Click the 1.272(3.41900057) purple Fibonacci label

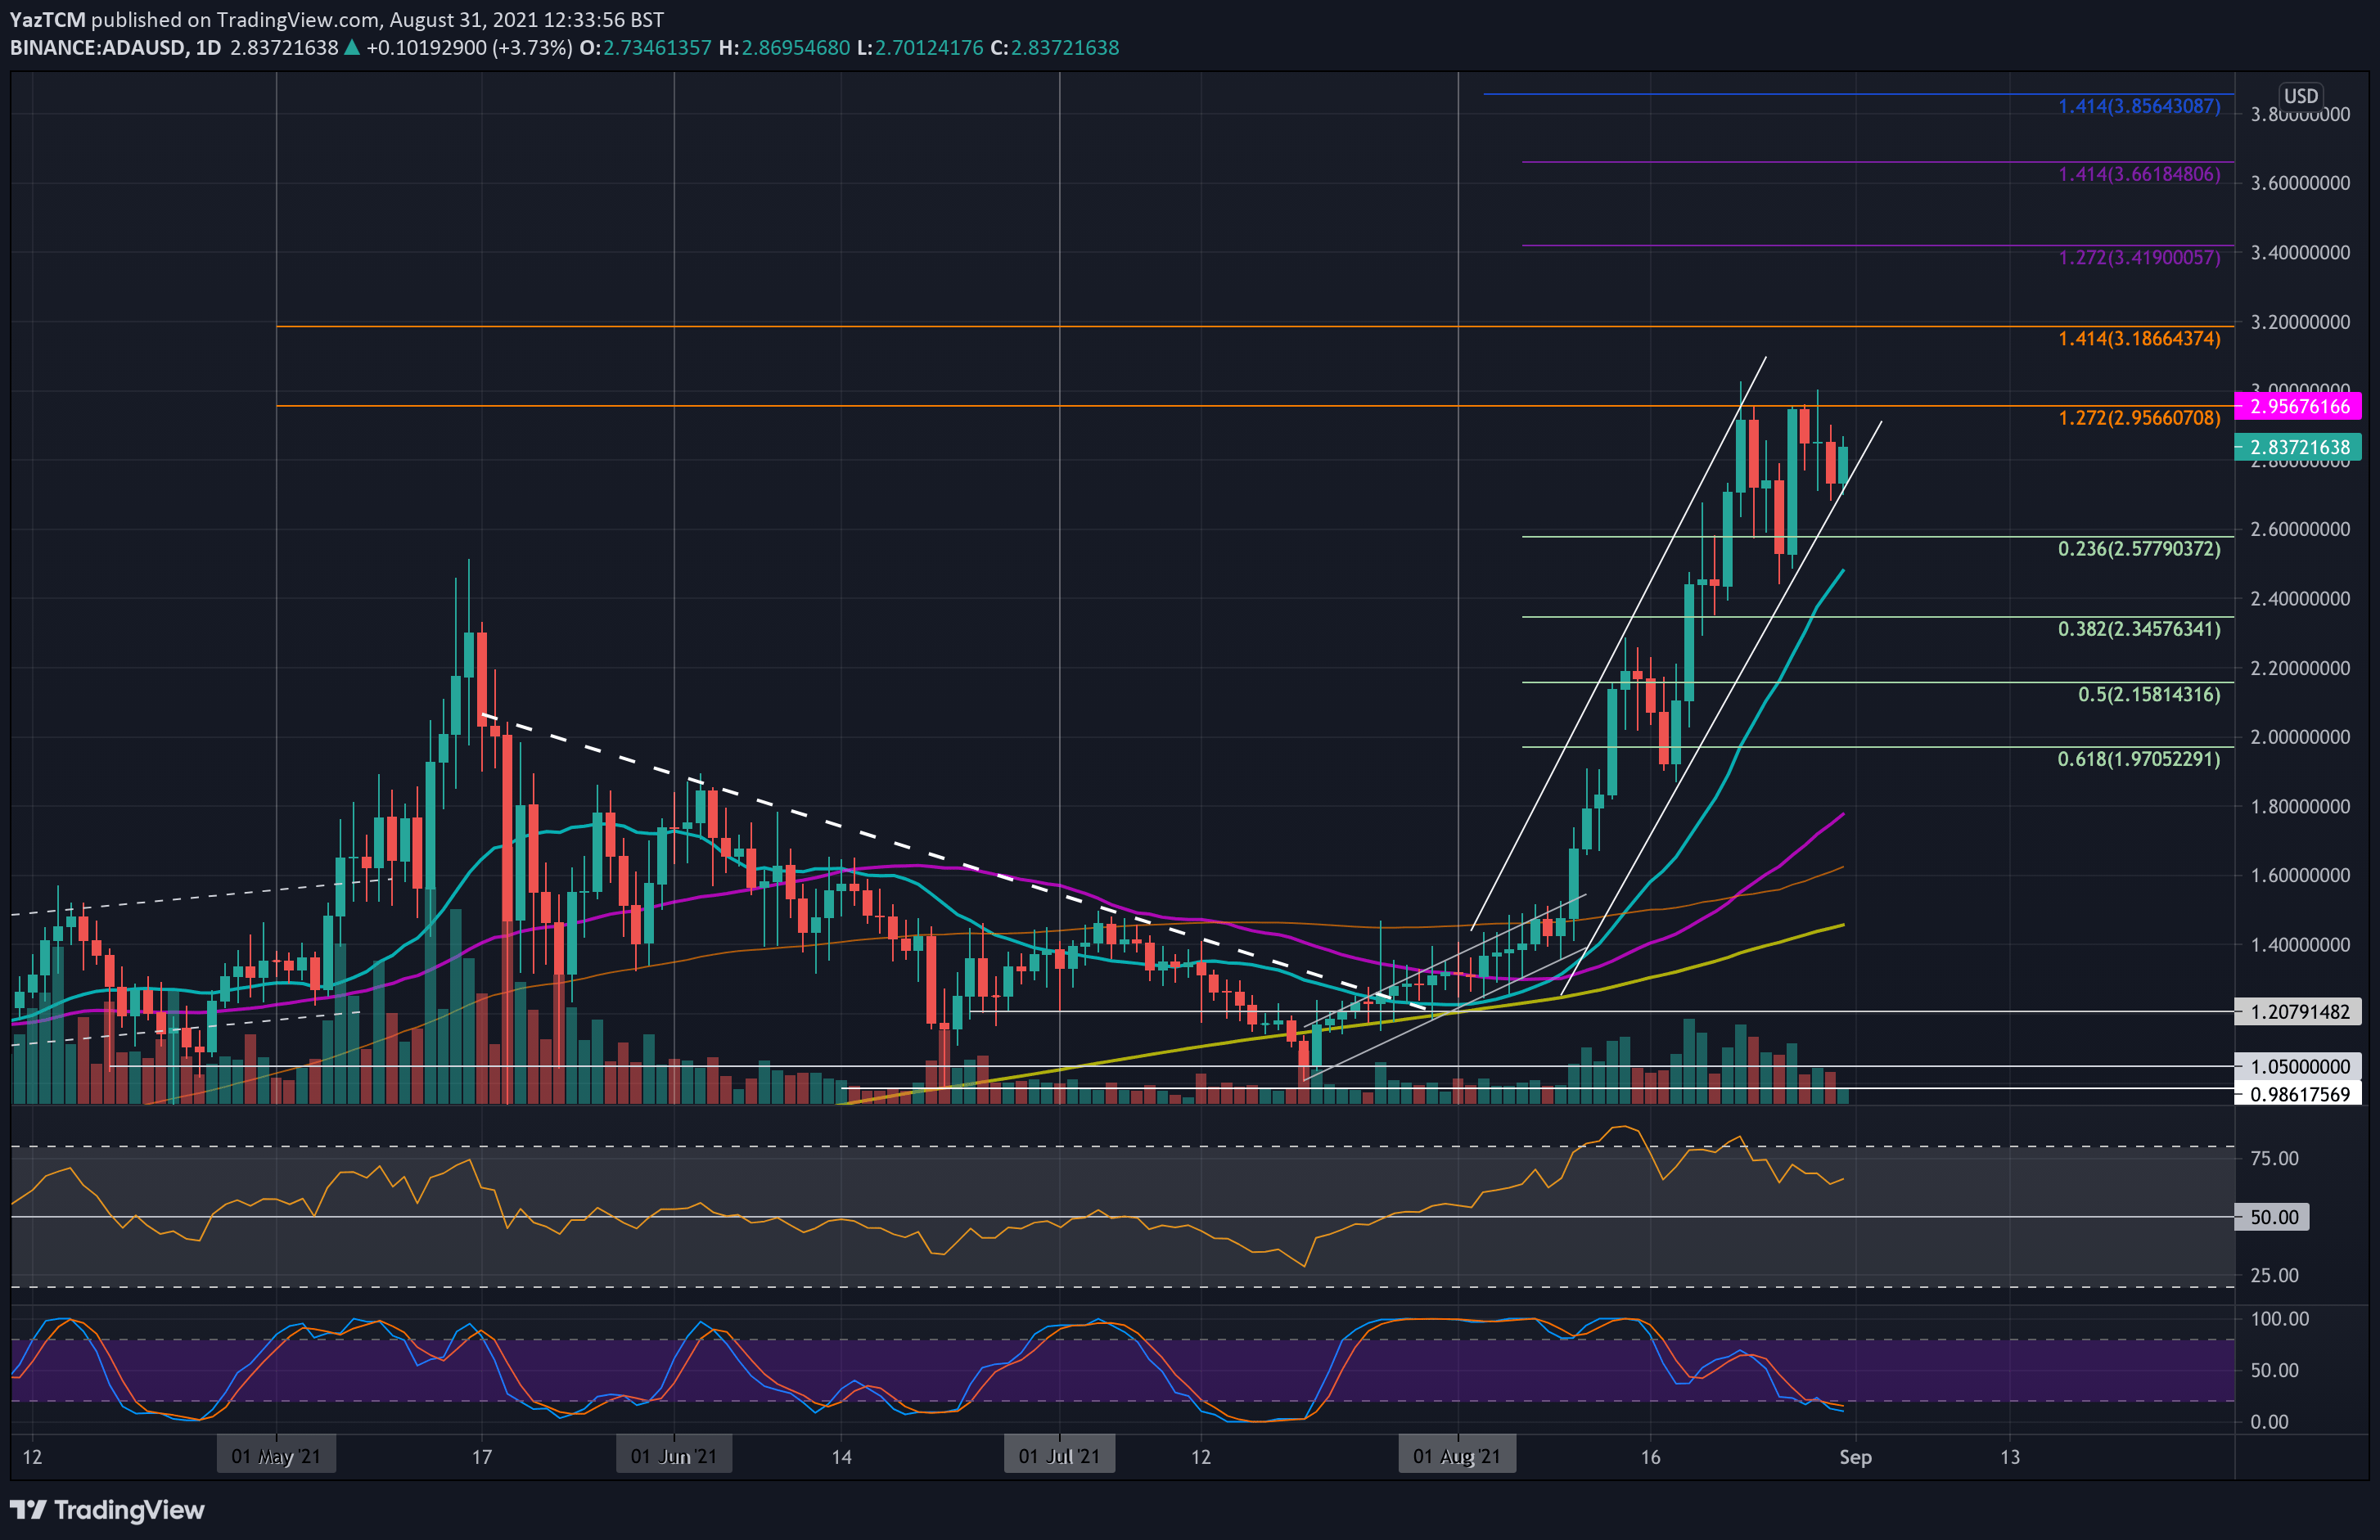point(2139,257)
